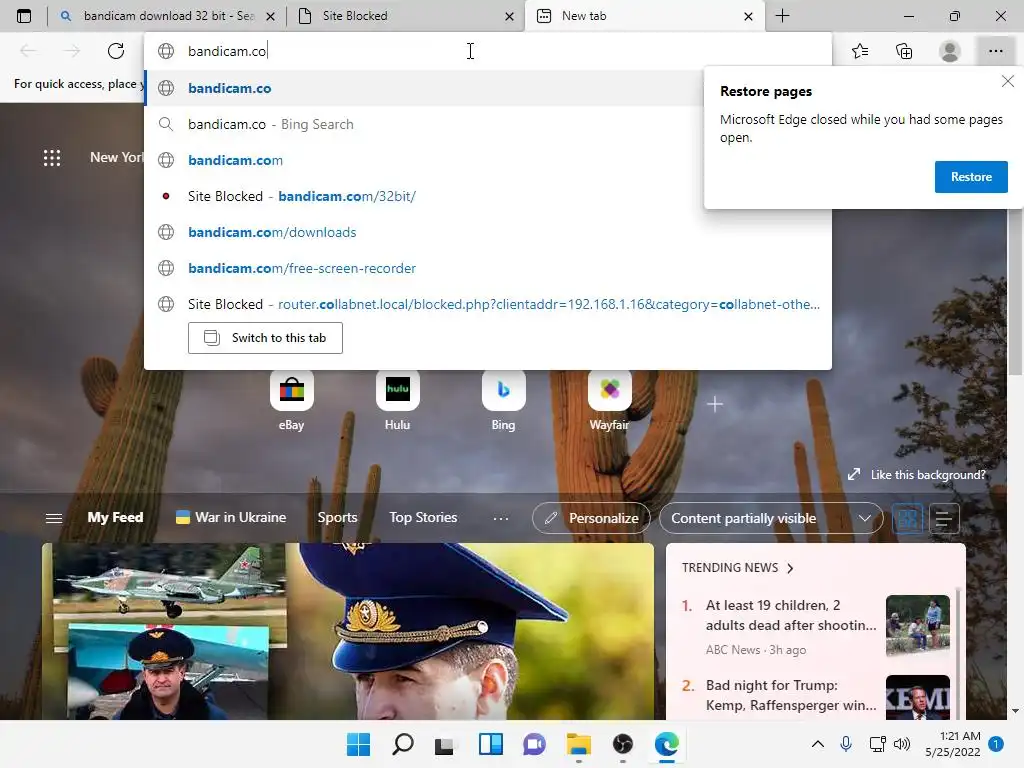Open the Favorites star icon

click(x=860, y=51)
